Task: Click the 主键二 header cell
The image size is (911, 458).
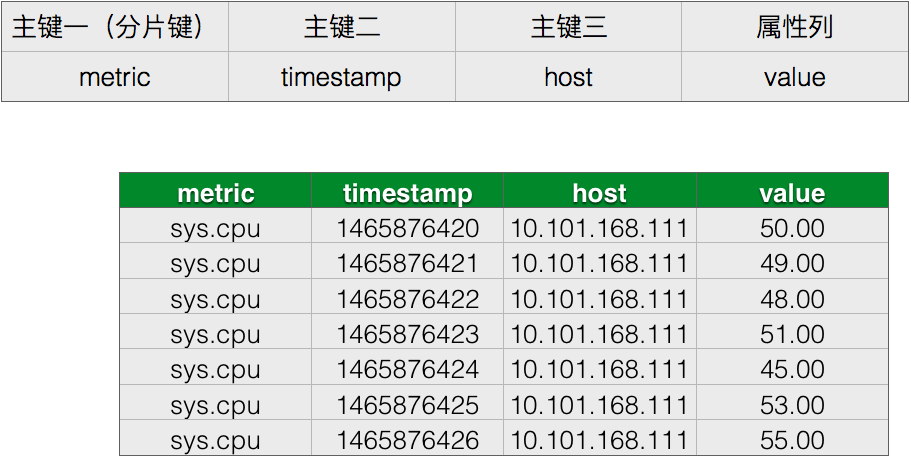Action: pos(342,27)
